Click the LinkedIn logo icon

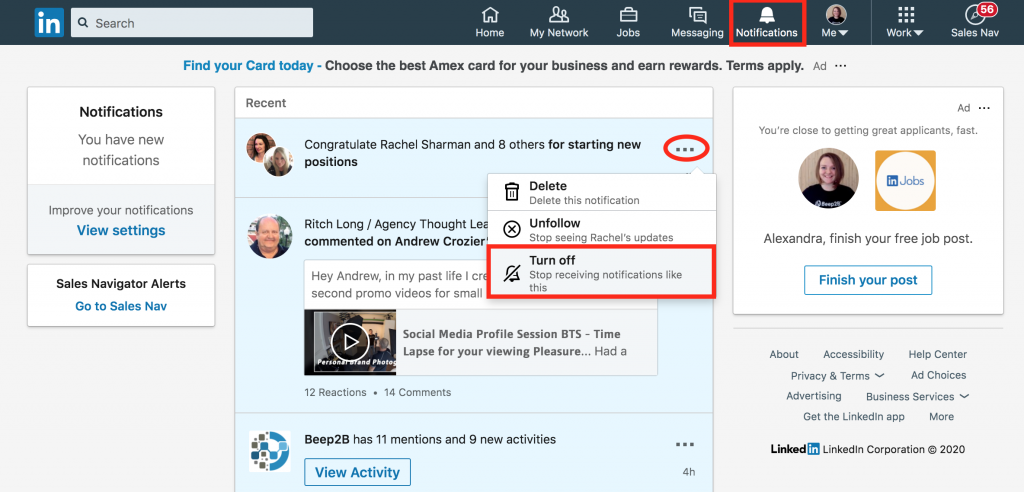[50, 22]
